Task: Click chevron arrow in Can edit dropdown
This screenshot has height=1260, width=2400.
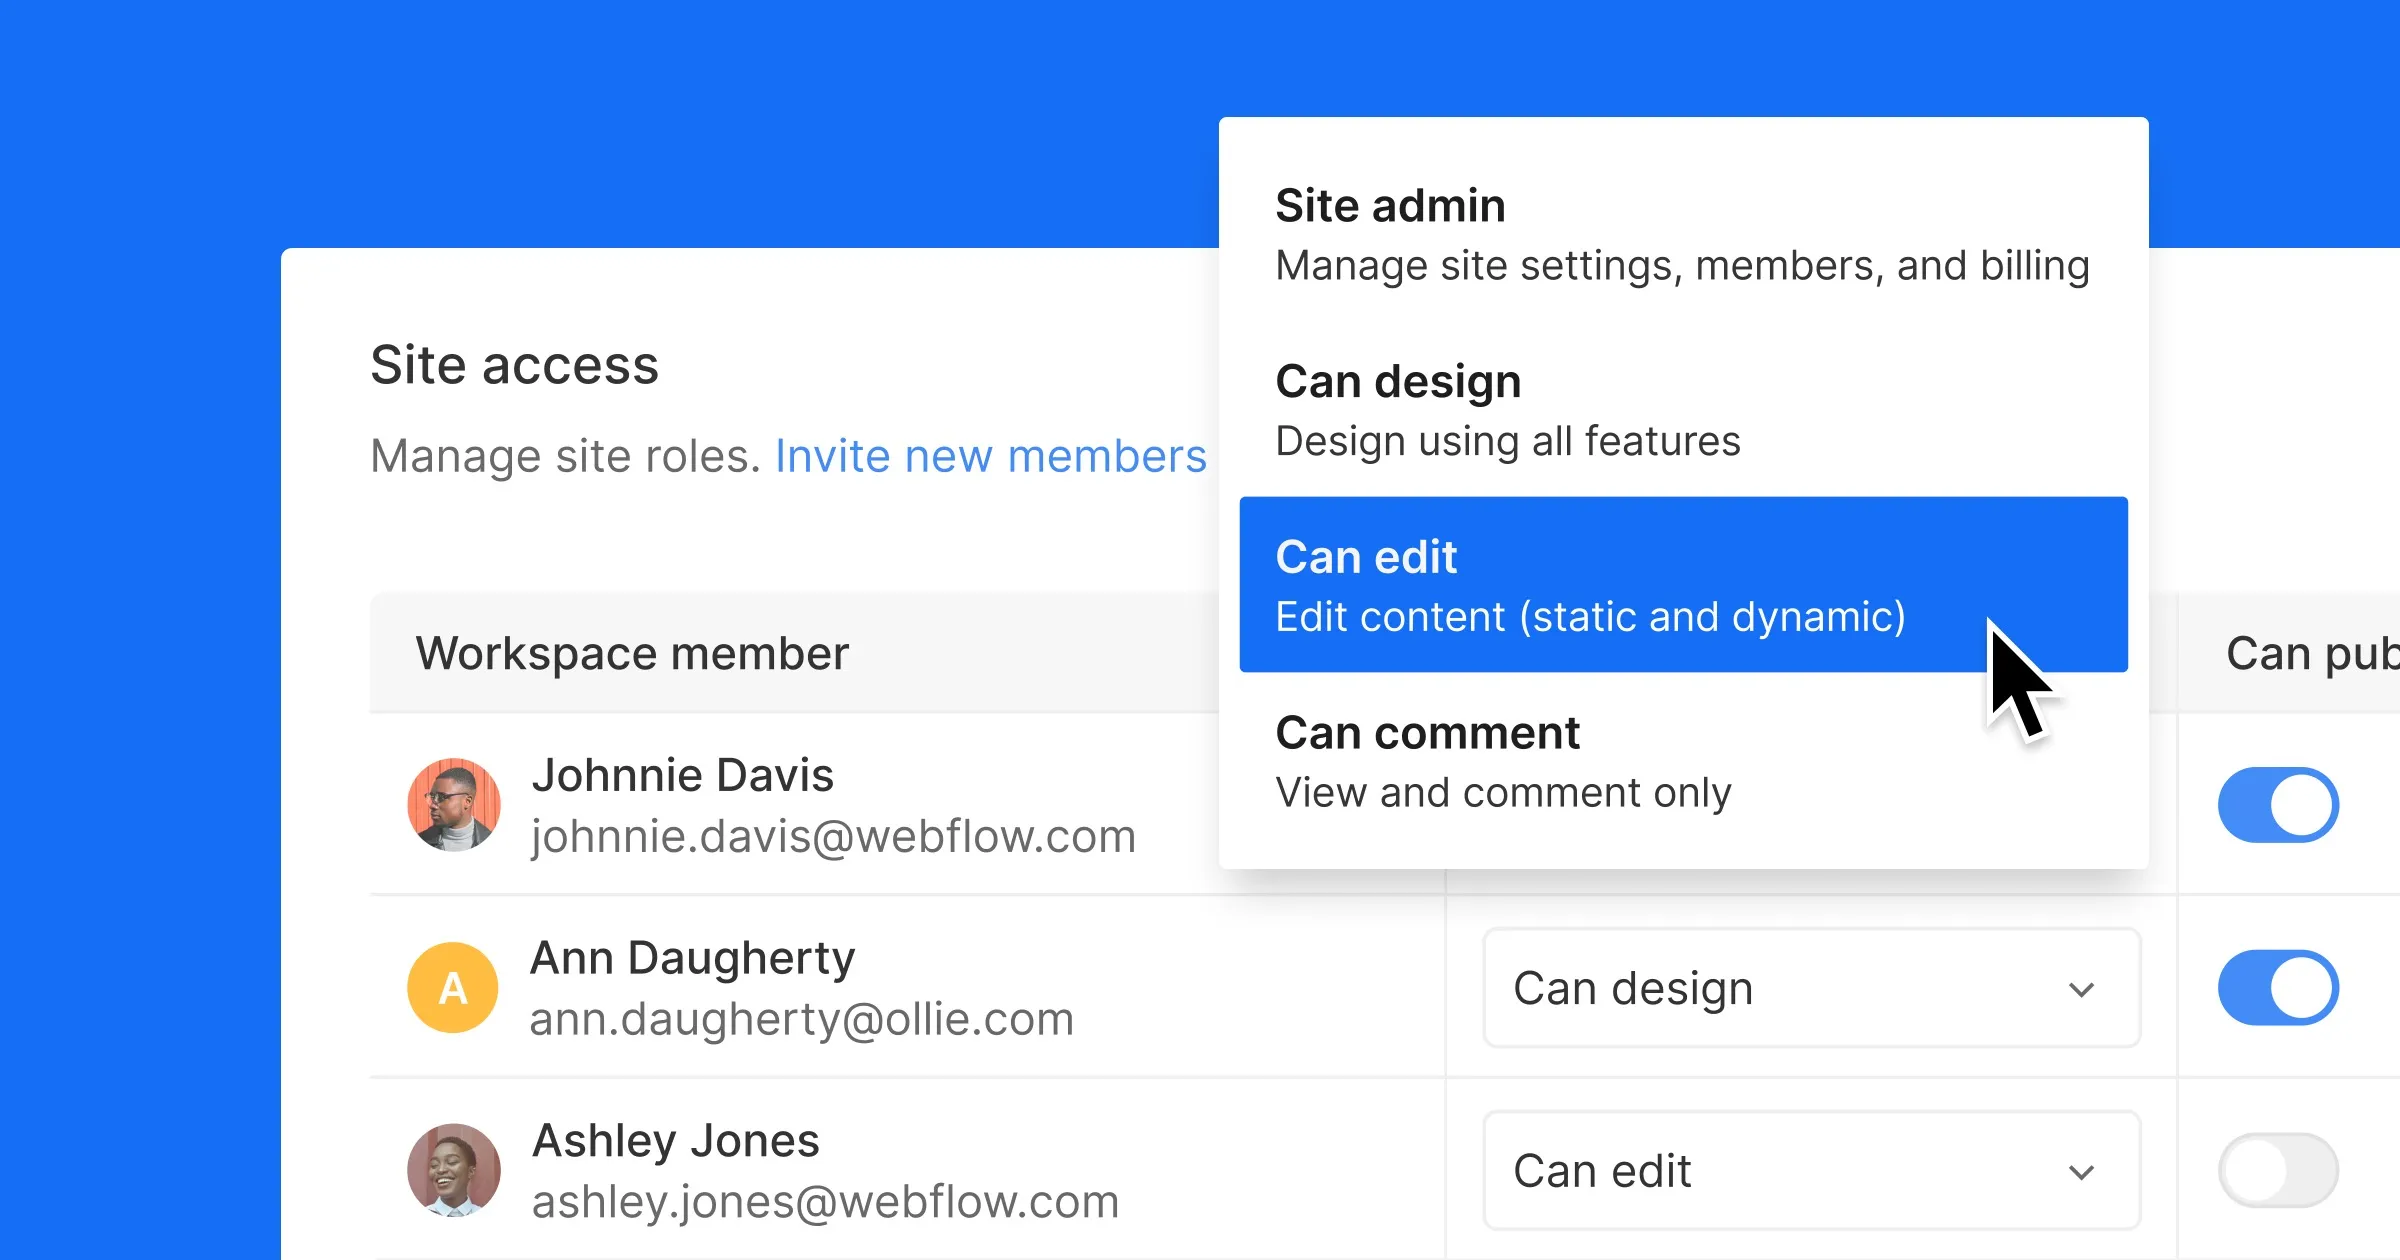Action: pos(2081,1172)
